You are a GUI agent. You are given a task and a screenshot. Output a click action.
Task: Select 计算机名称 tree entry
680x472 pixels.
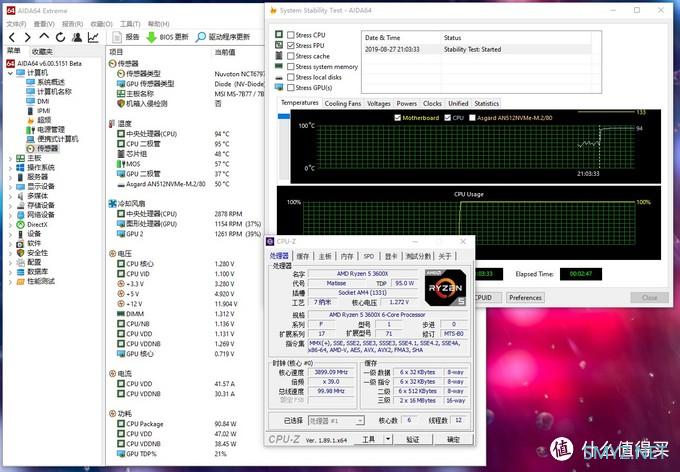pyautogui.click(x=54, y=92)
